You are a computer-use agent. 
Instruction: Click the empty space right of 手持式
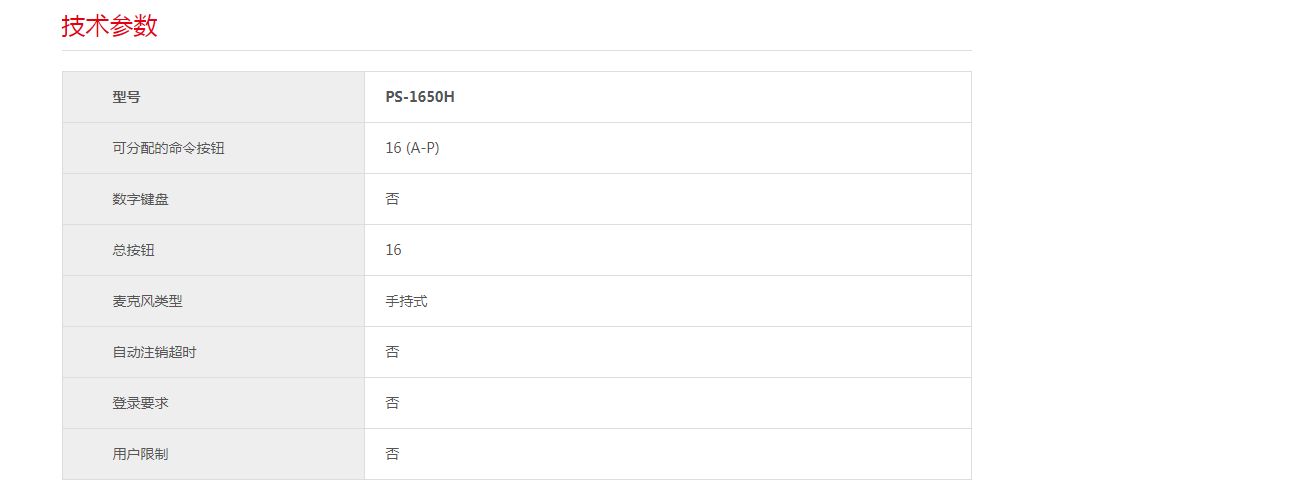pyautogui.click(x=700, y=301)
